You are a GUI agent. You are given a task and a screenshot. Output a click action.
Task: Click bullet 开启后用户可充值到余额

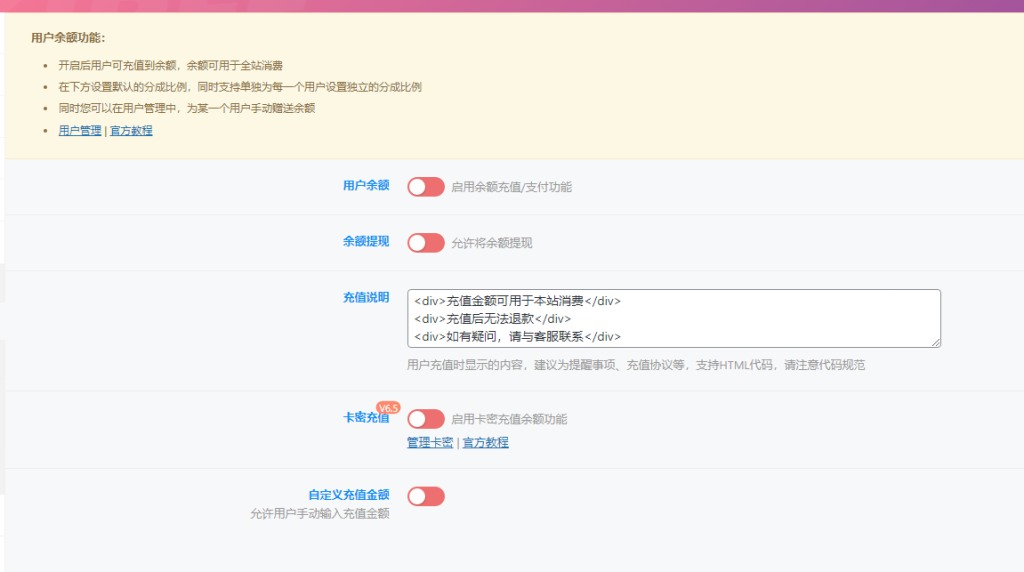[170, 65]
